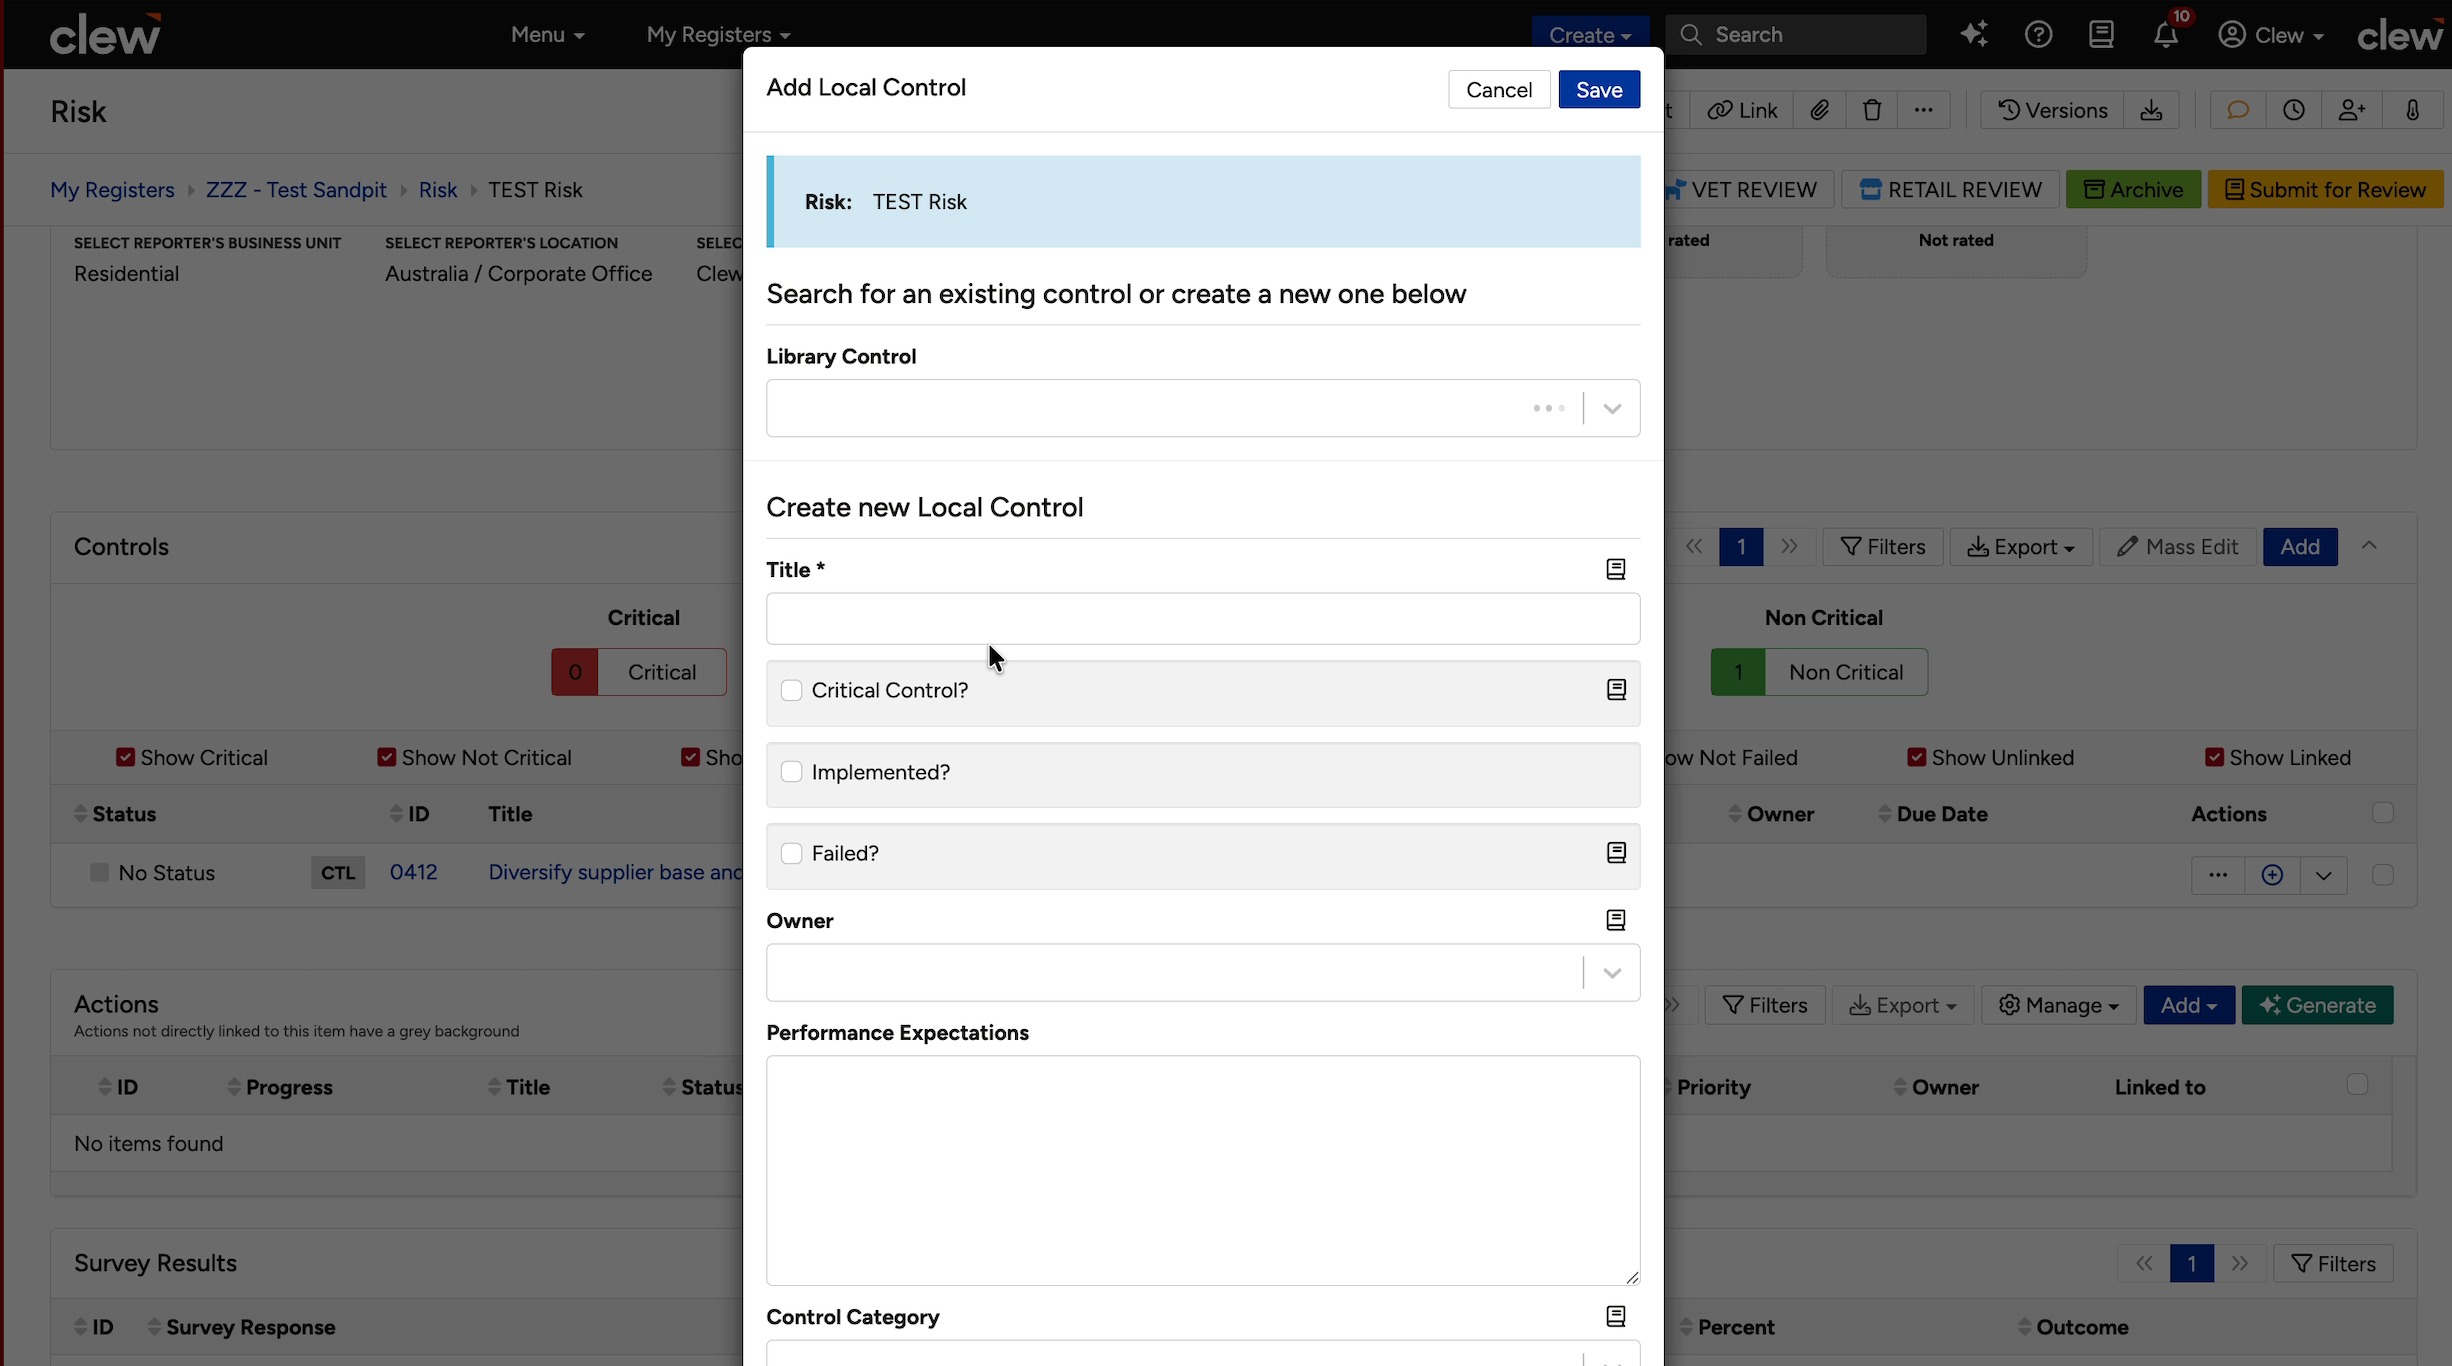Save the new local control
The width and height of the screenshot is (2452, 1366).
(1599, 90)
